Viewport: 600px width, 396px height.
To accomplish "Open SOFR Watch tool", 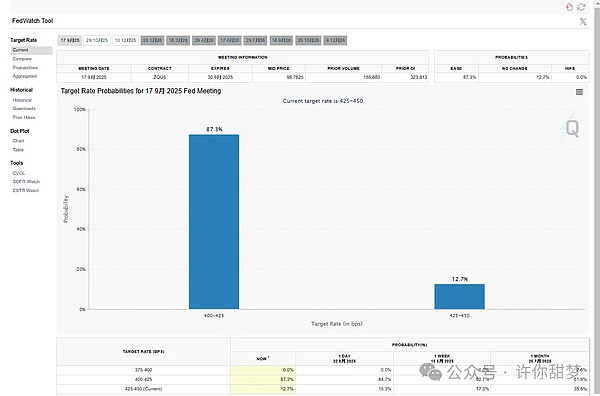I will tap(26, 182).
